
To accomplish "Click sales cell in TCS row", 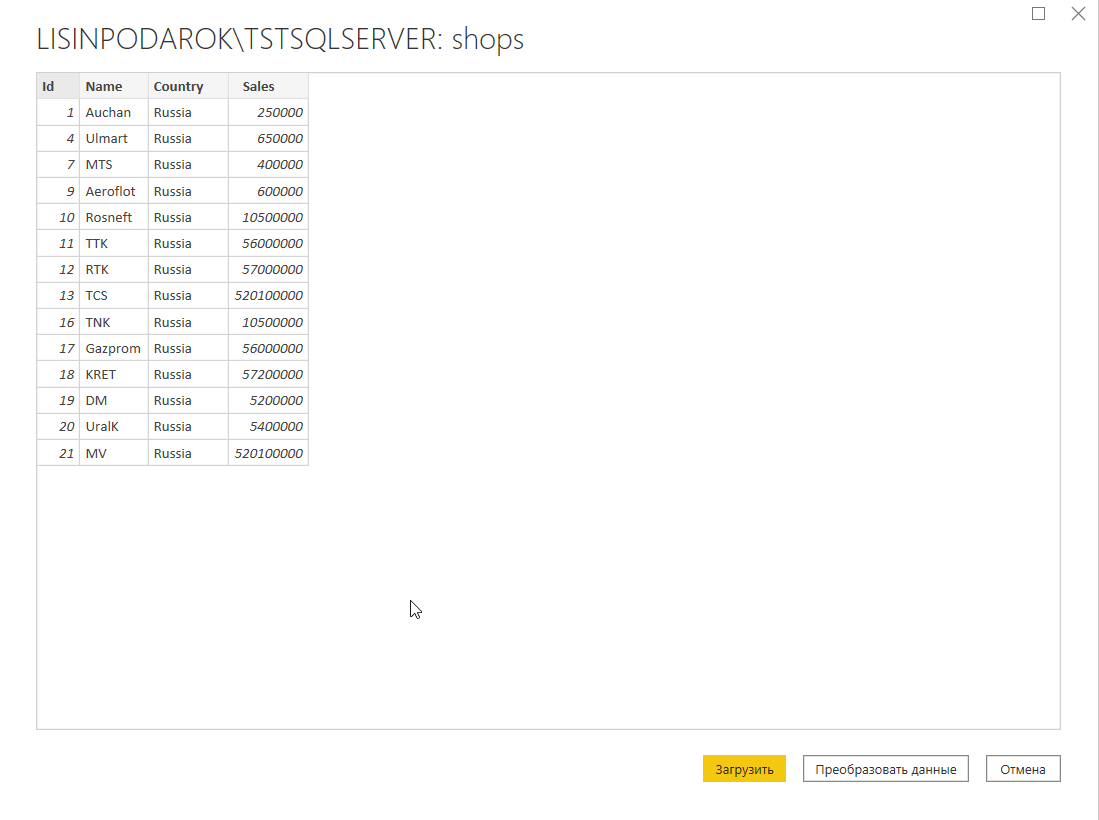I will point(268,296).
